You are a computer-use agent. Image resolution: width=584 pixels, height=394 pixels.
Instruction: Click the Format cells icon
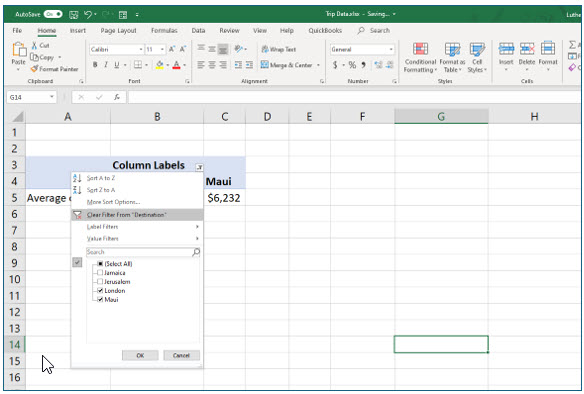pyautogui.click(x=548, y=49)
